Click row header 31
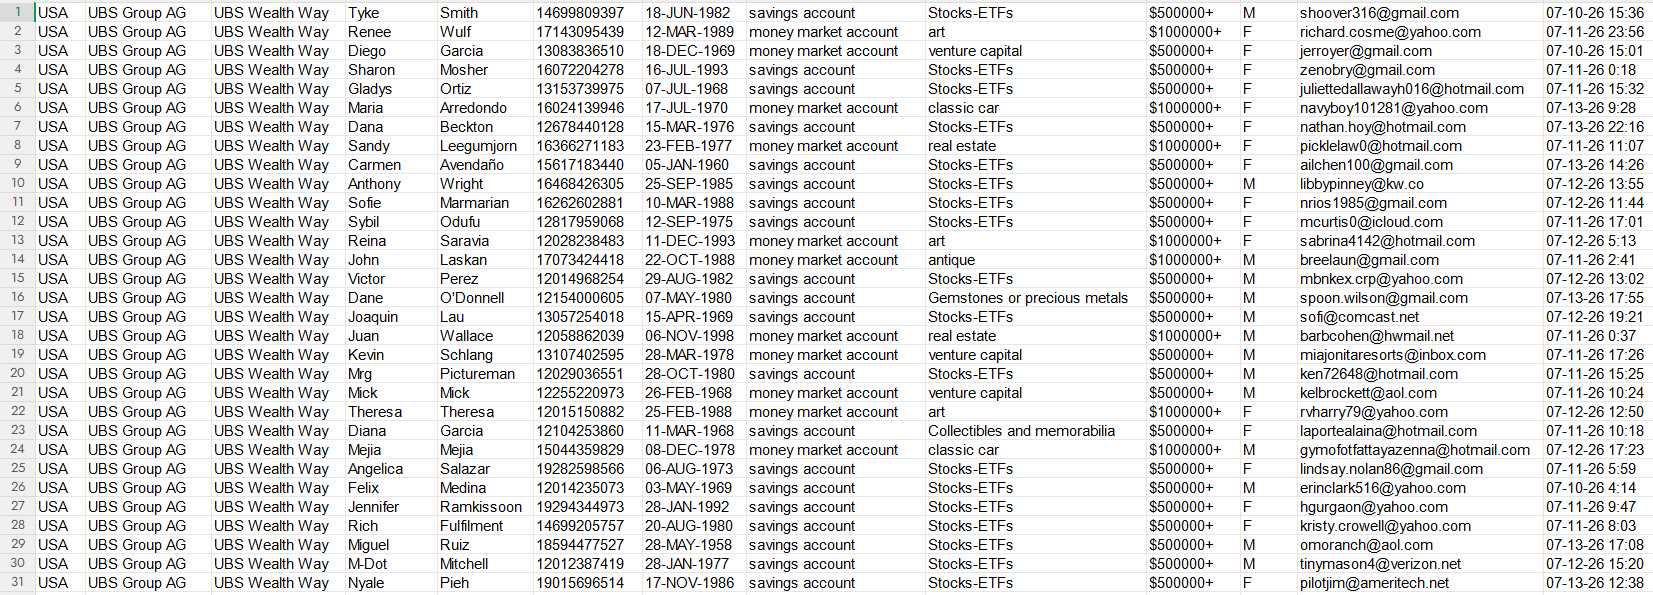The width and height of the screenshot is (1653, 595). coord(17,583)
